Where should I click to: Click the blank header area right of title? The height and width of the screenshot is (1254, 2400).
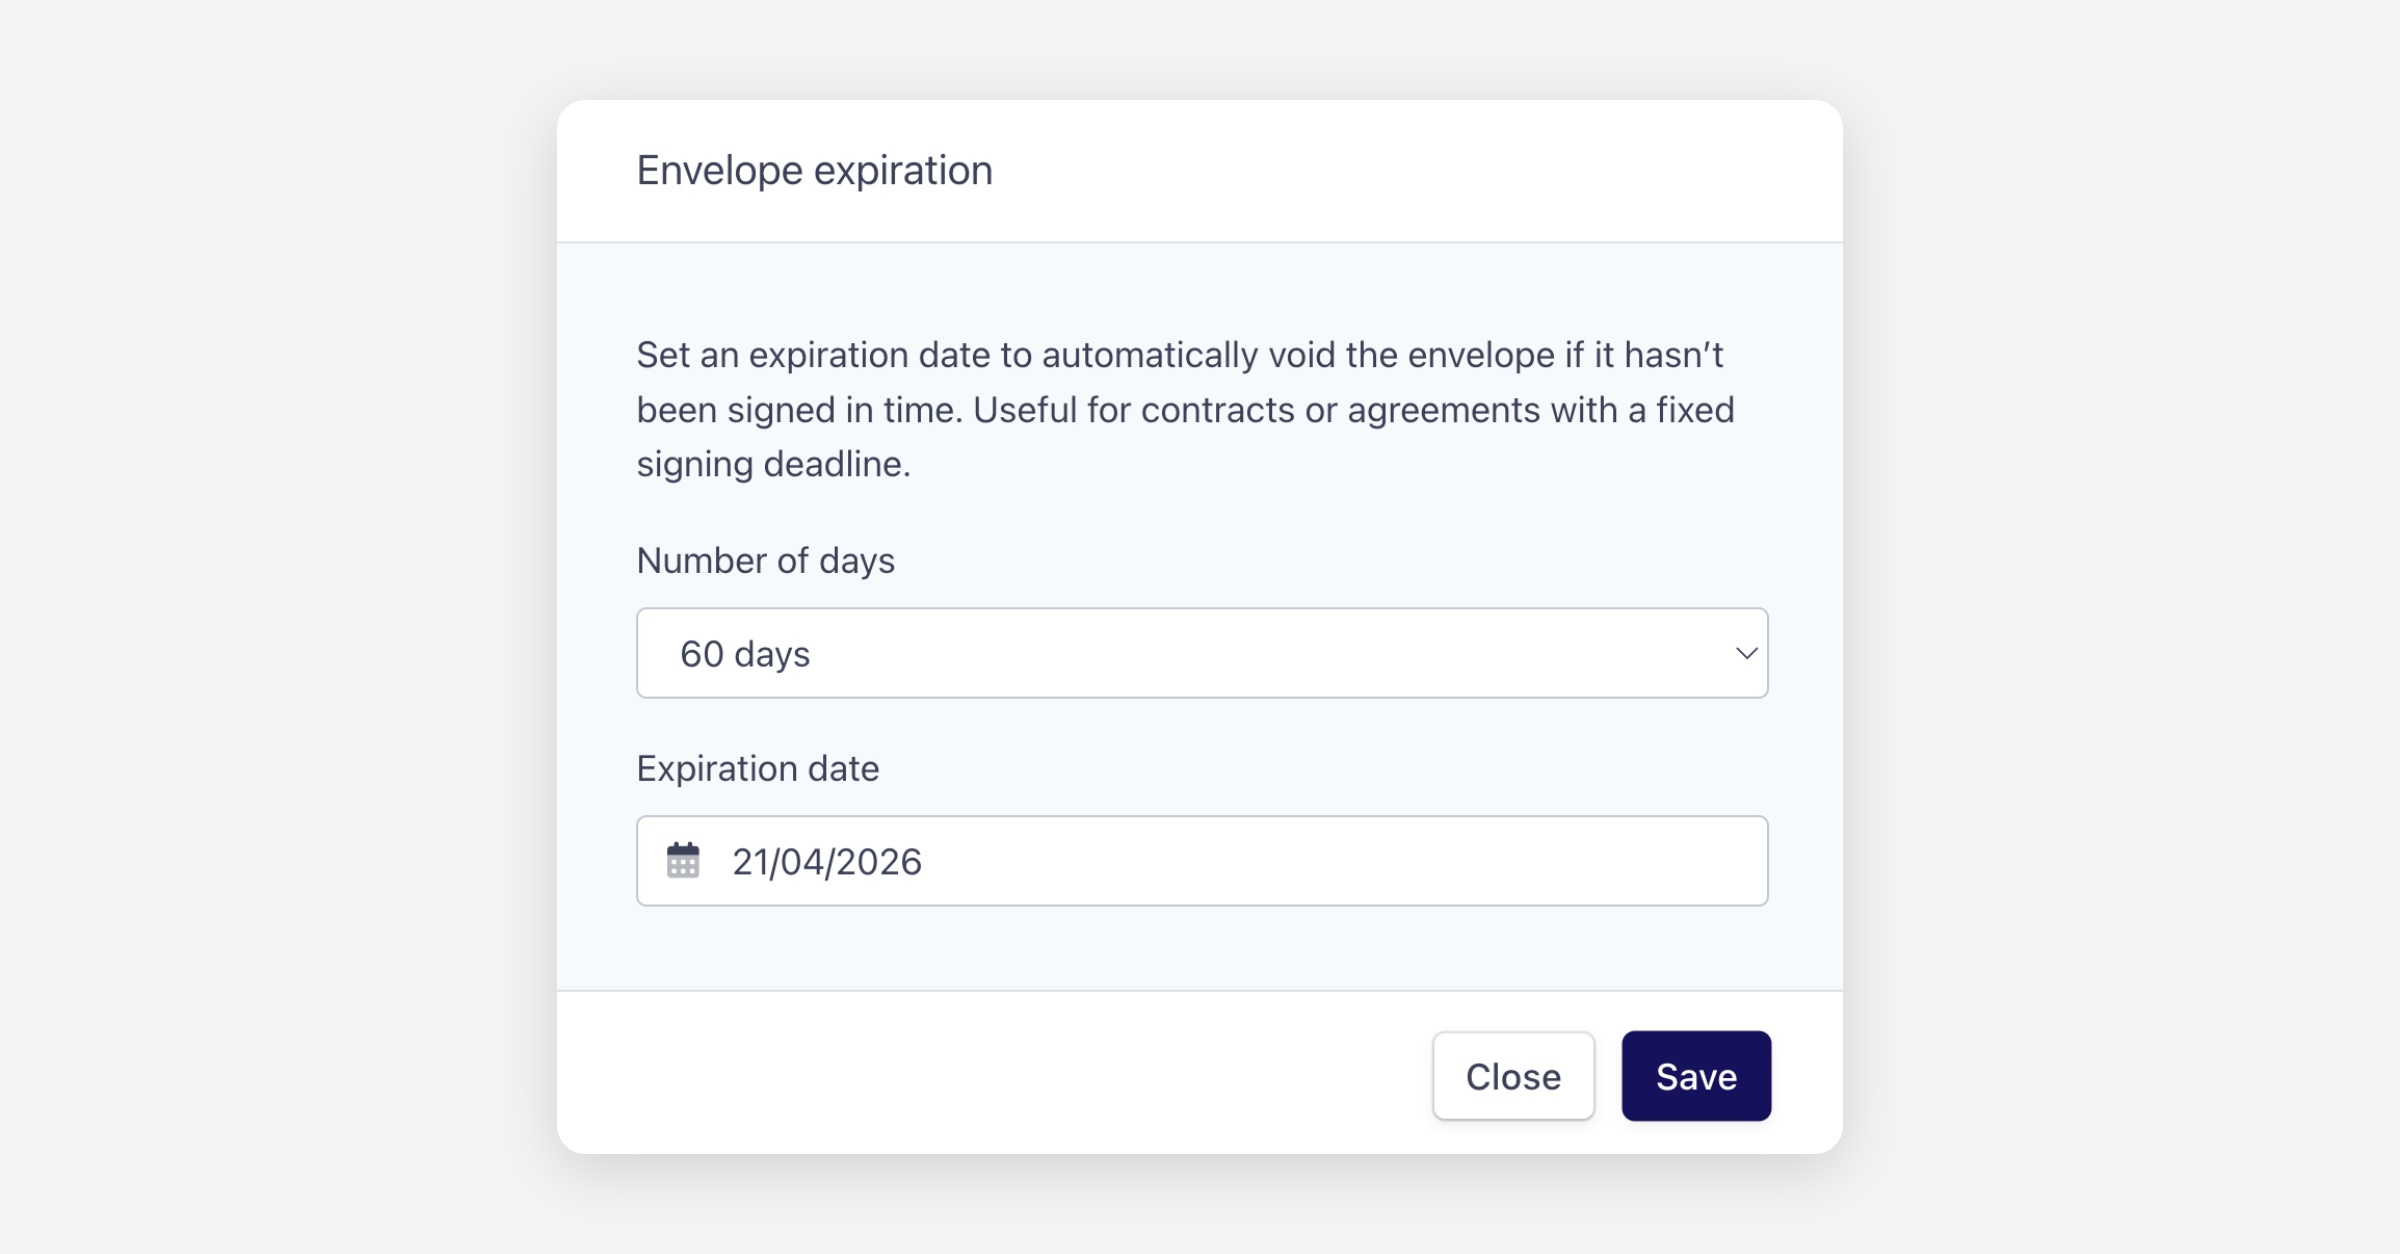tap(1400, 170)
